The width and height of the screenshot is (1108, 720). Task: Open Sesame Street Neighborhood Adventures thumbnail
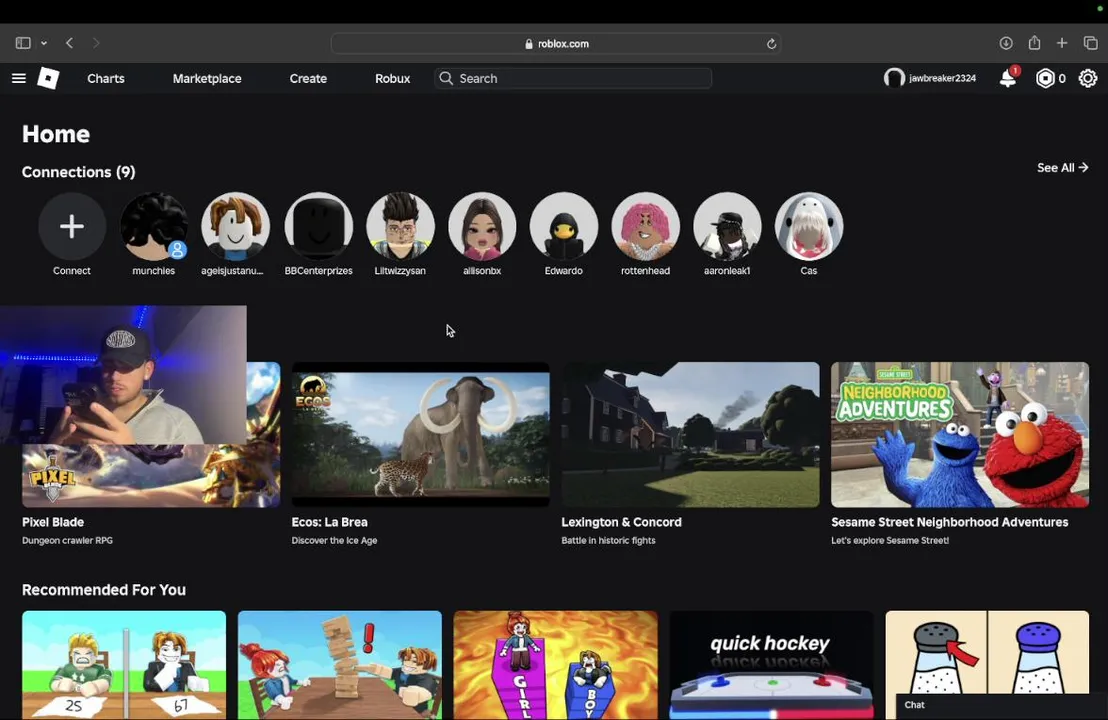click(960, 435)
